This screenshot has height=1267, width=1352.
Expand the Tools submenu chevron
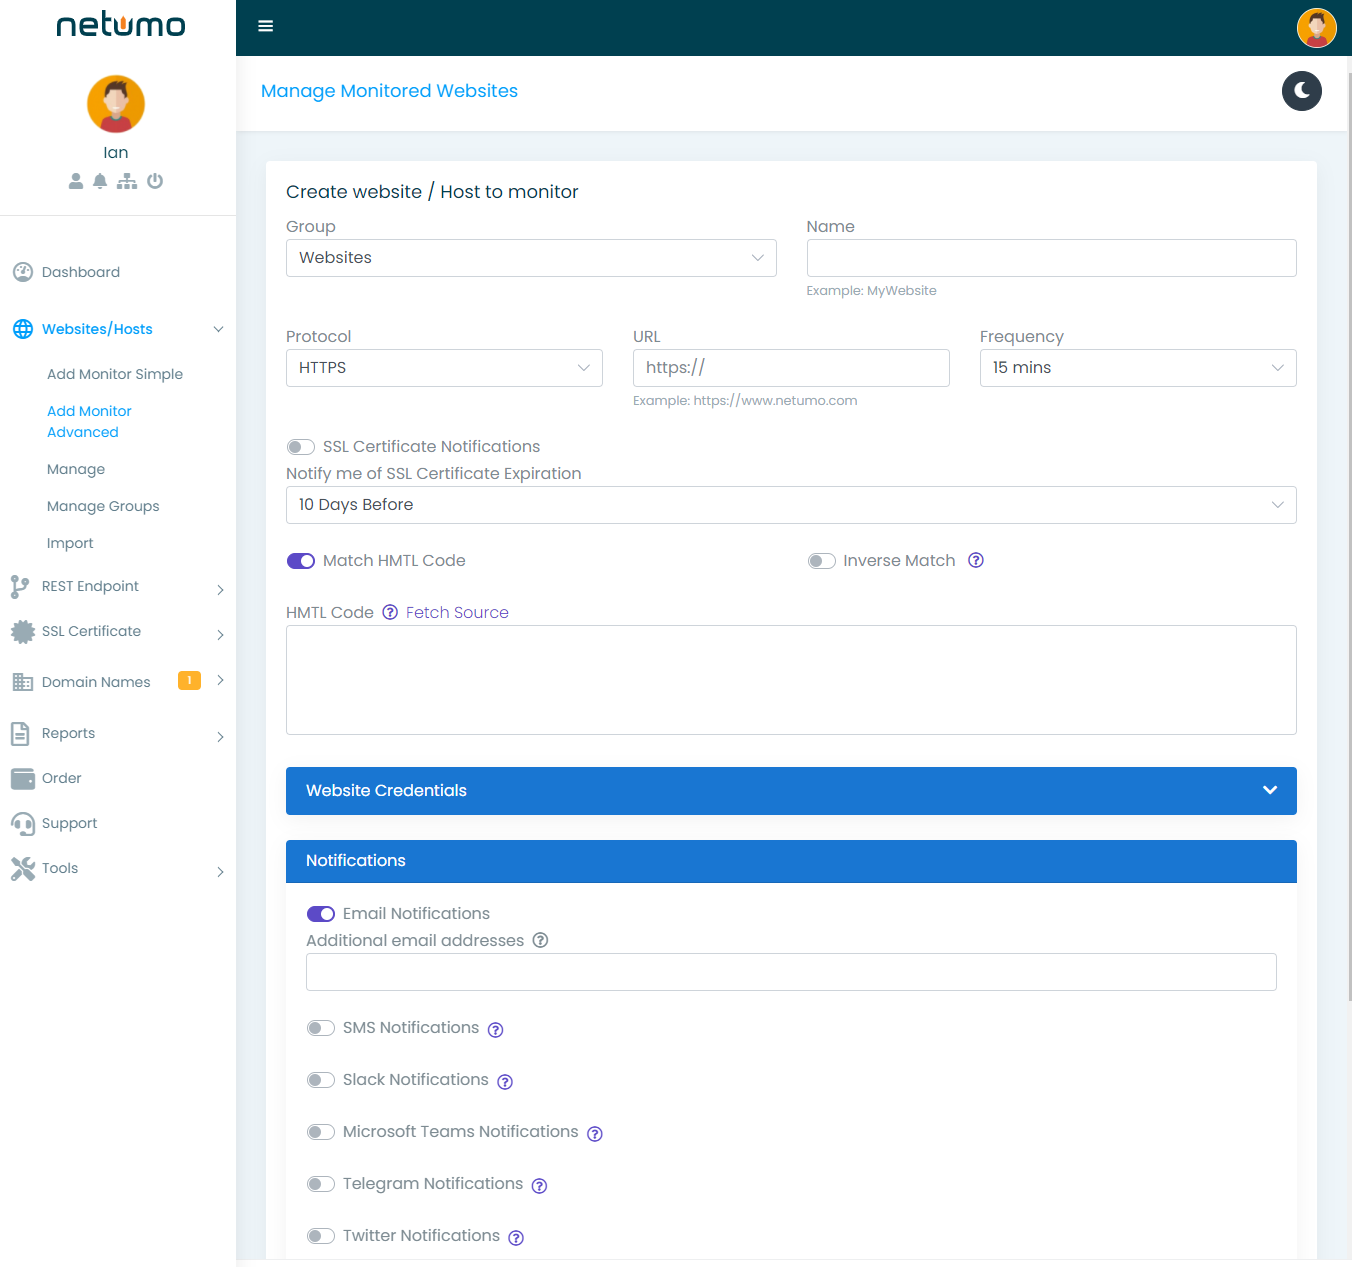[x=220, y=872]
